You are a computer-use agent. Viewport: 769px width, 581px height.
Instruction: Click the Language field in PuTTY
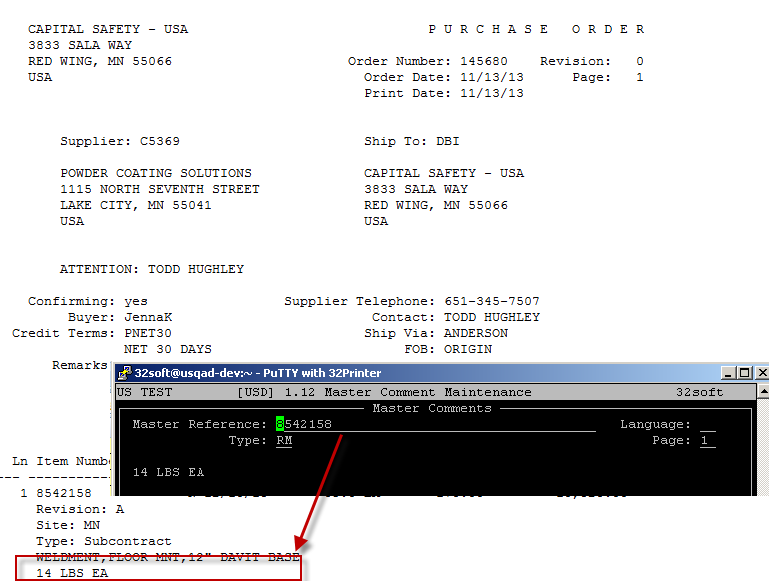coord(708,424)
